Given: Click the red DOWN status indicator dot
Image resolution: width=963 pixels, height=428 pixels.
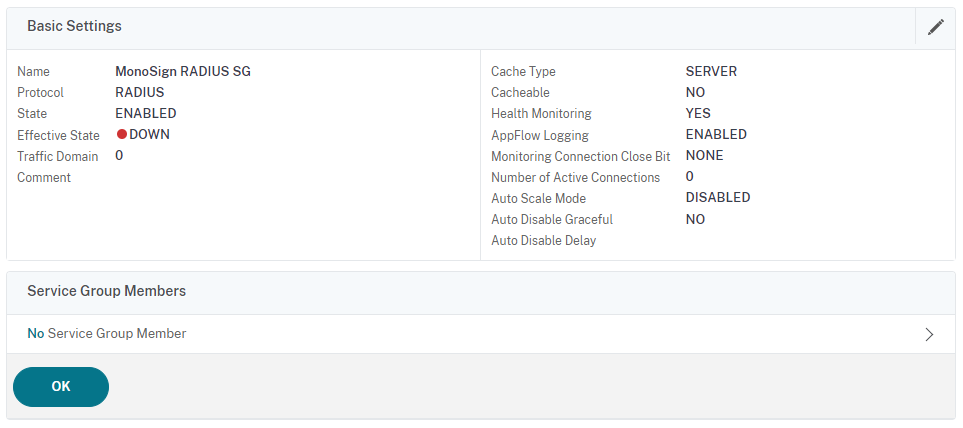Looking at the screenshot, I should 122,134.
